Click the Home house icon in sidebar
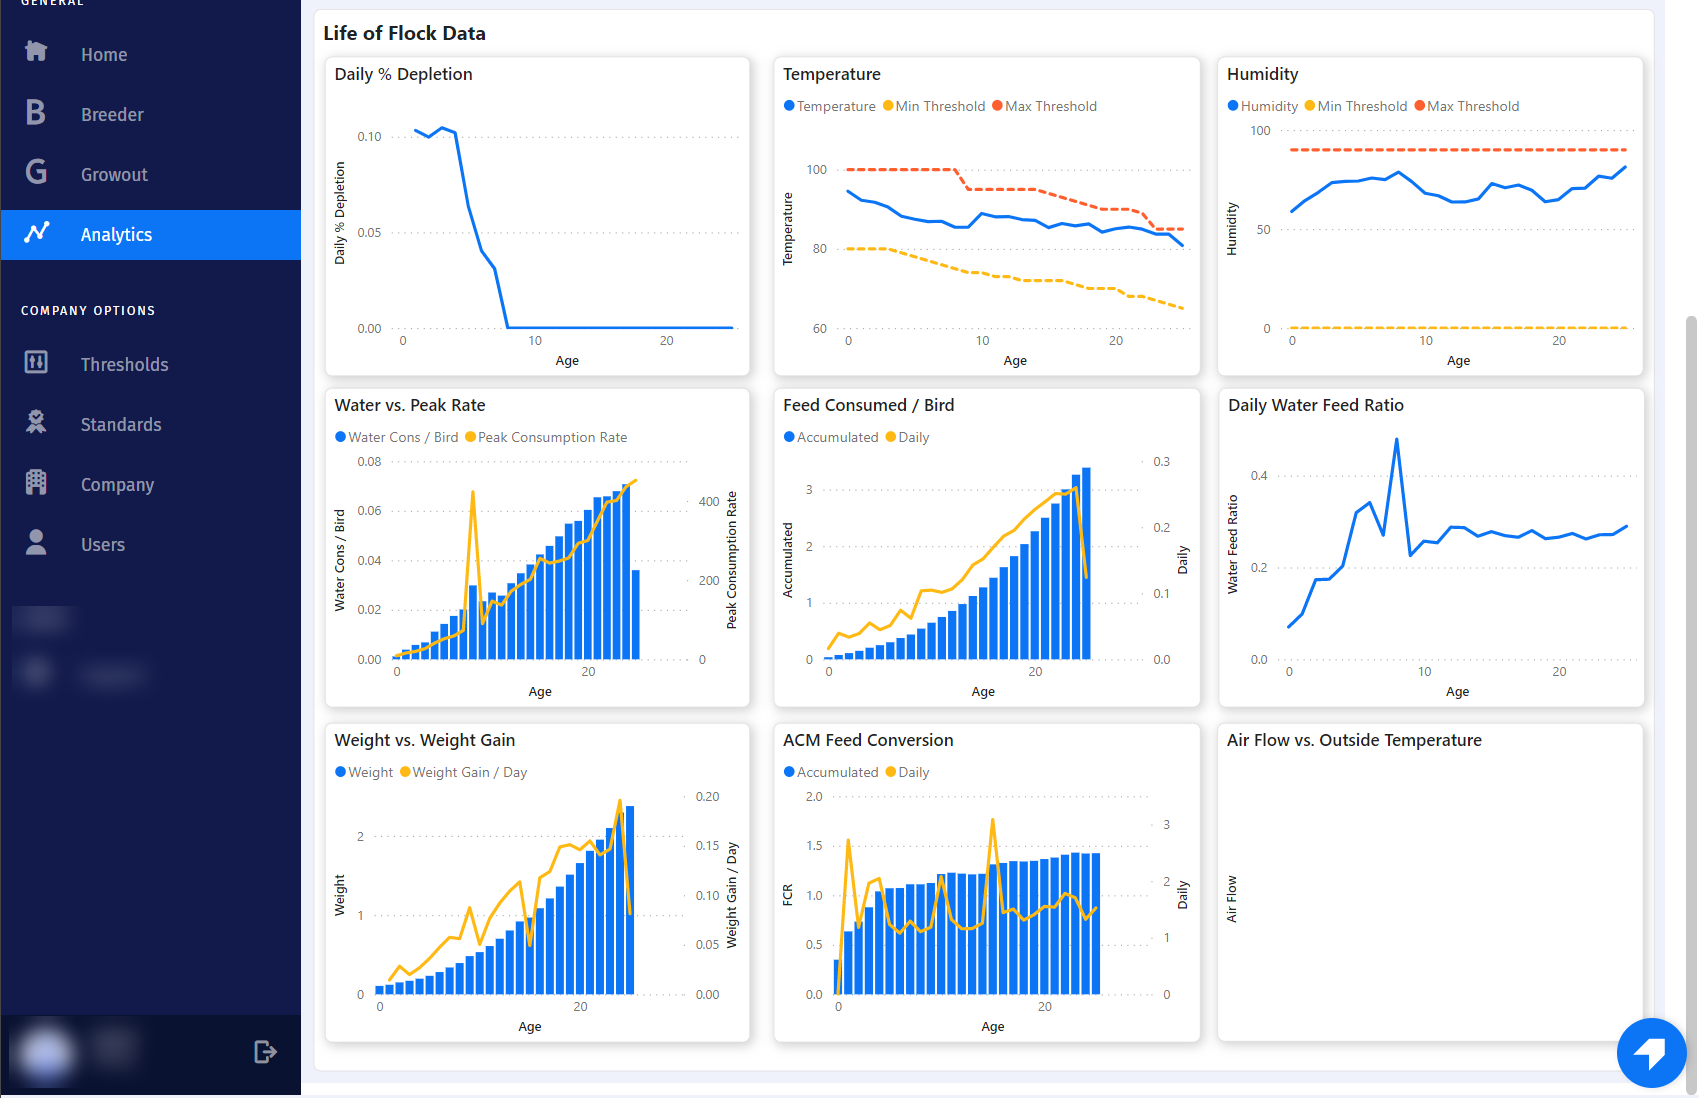The image size is (1699, 1098). pos(36,51)
